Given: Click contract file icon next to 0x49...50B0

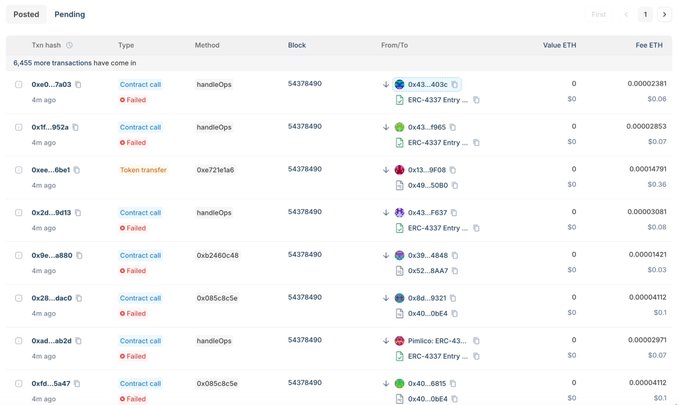Looking at the screenshot, I should click(400, 185).
